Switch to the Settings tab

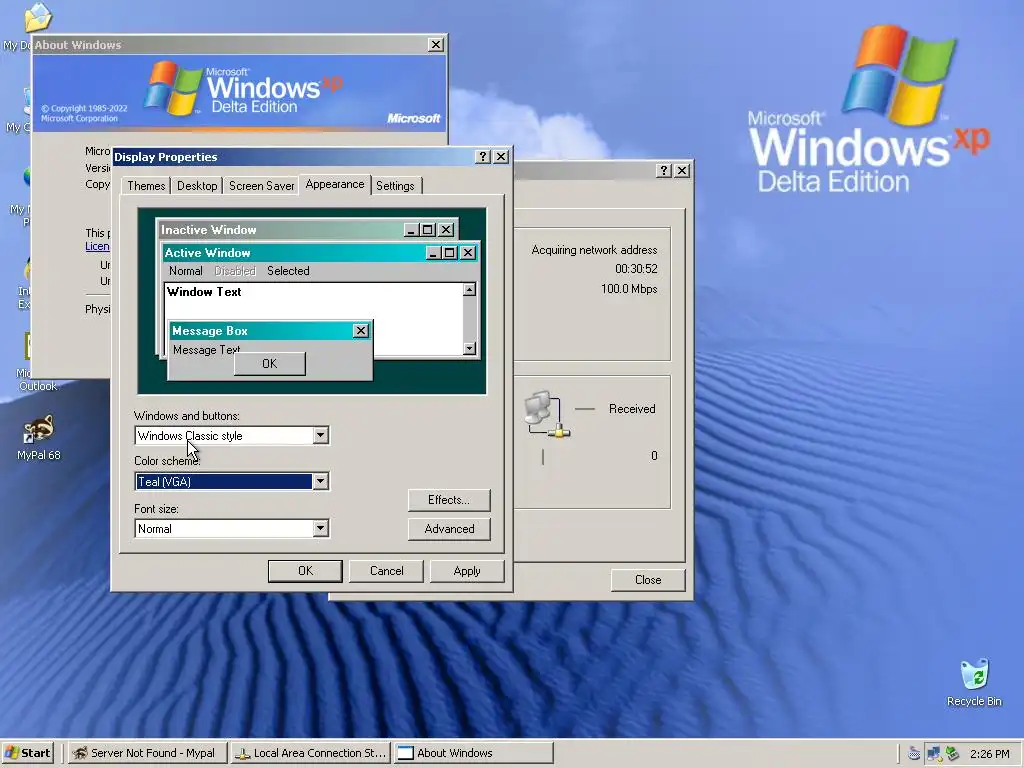point(395,185)
